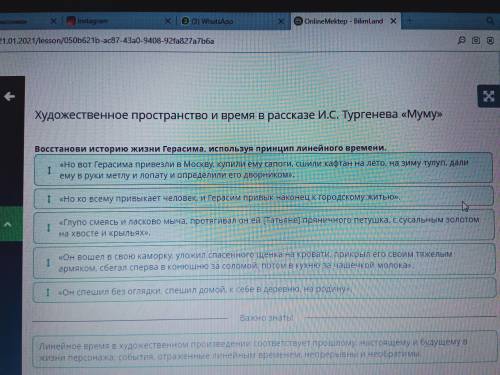Click the search icon in the tab bar
The height and width of the screenshot is (375, 500).
tap(490, 21)
